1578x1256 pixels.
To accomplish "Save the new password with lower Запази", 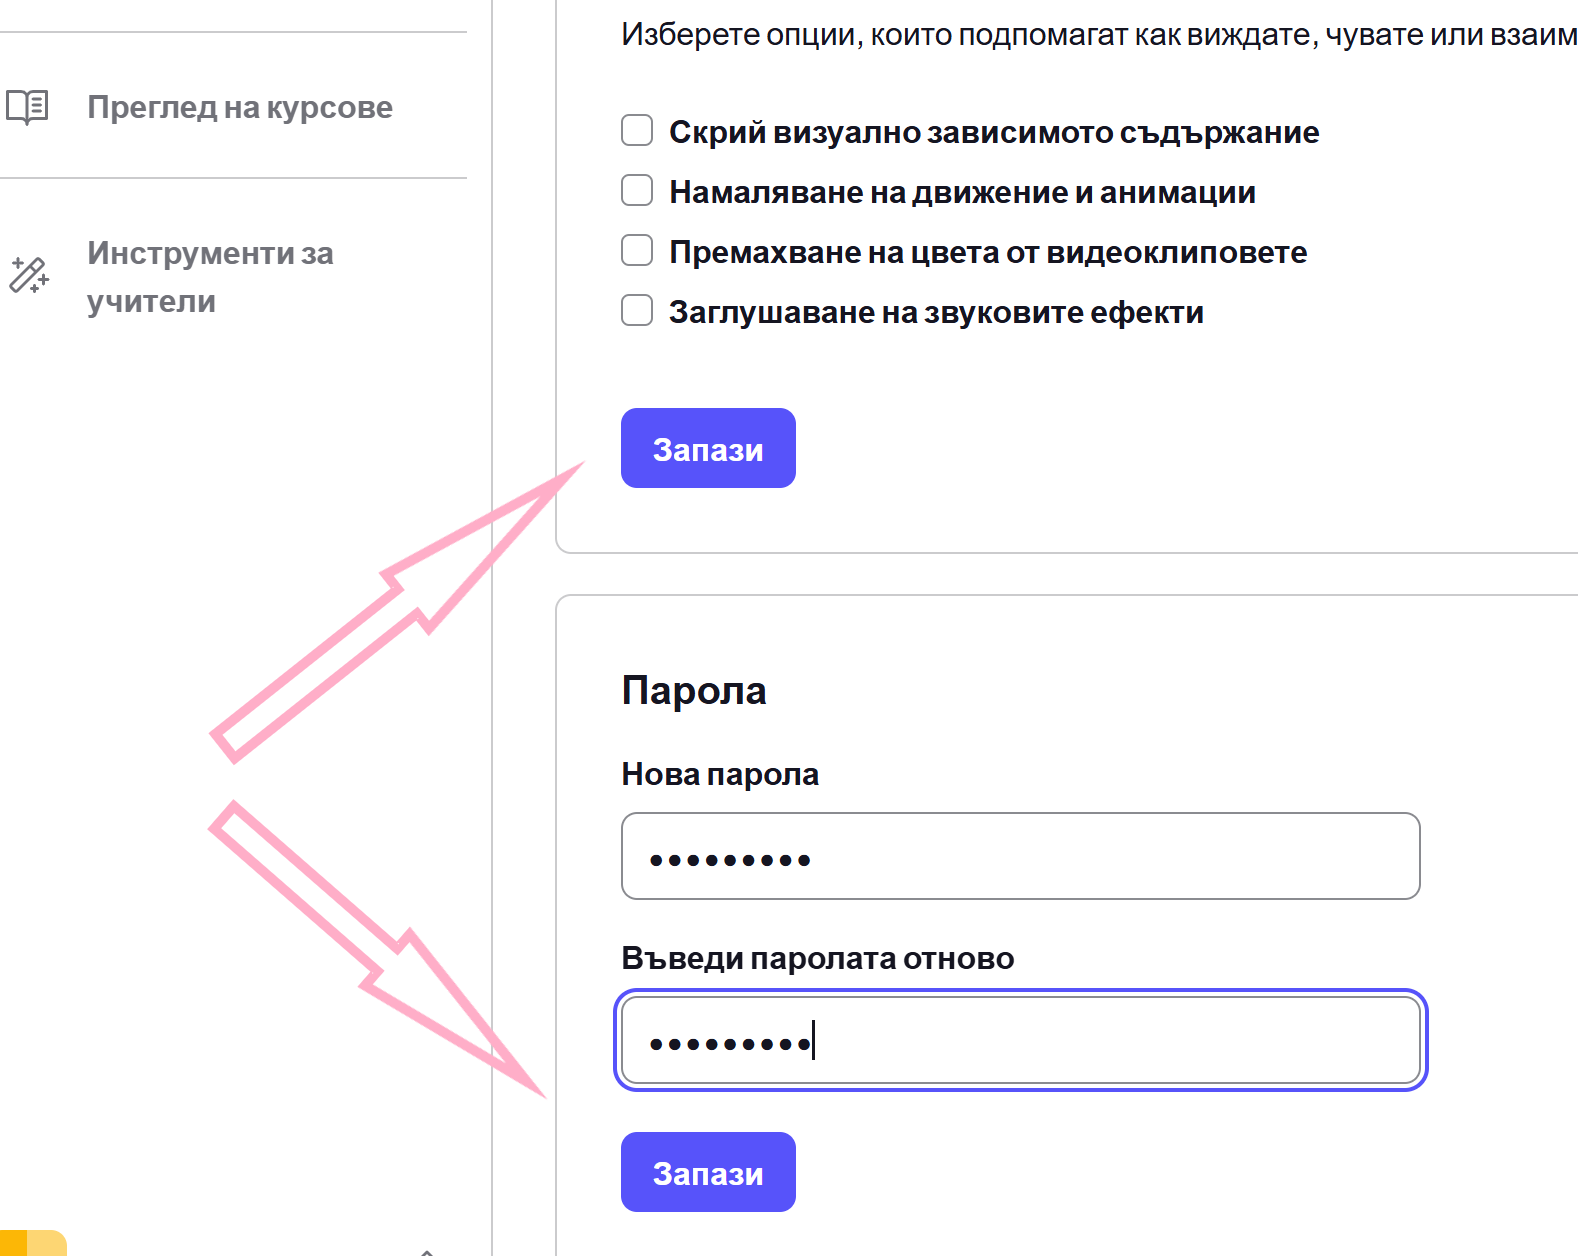I will [x=708, y=1172].
